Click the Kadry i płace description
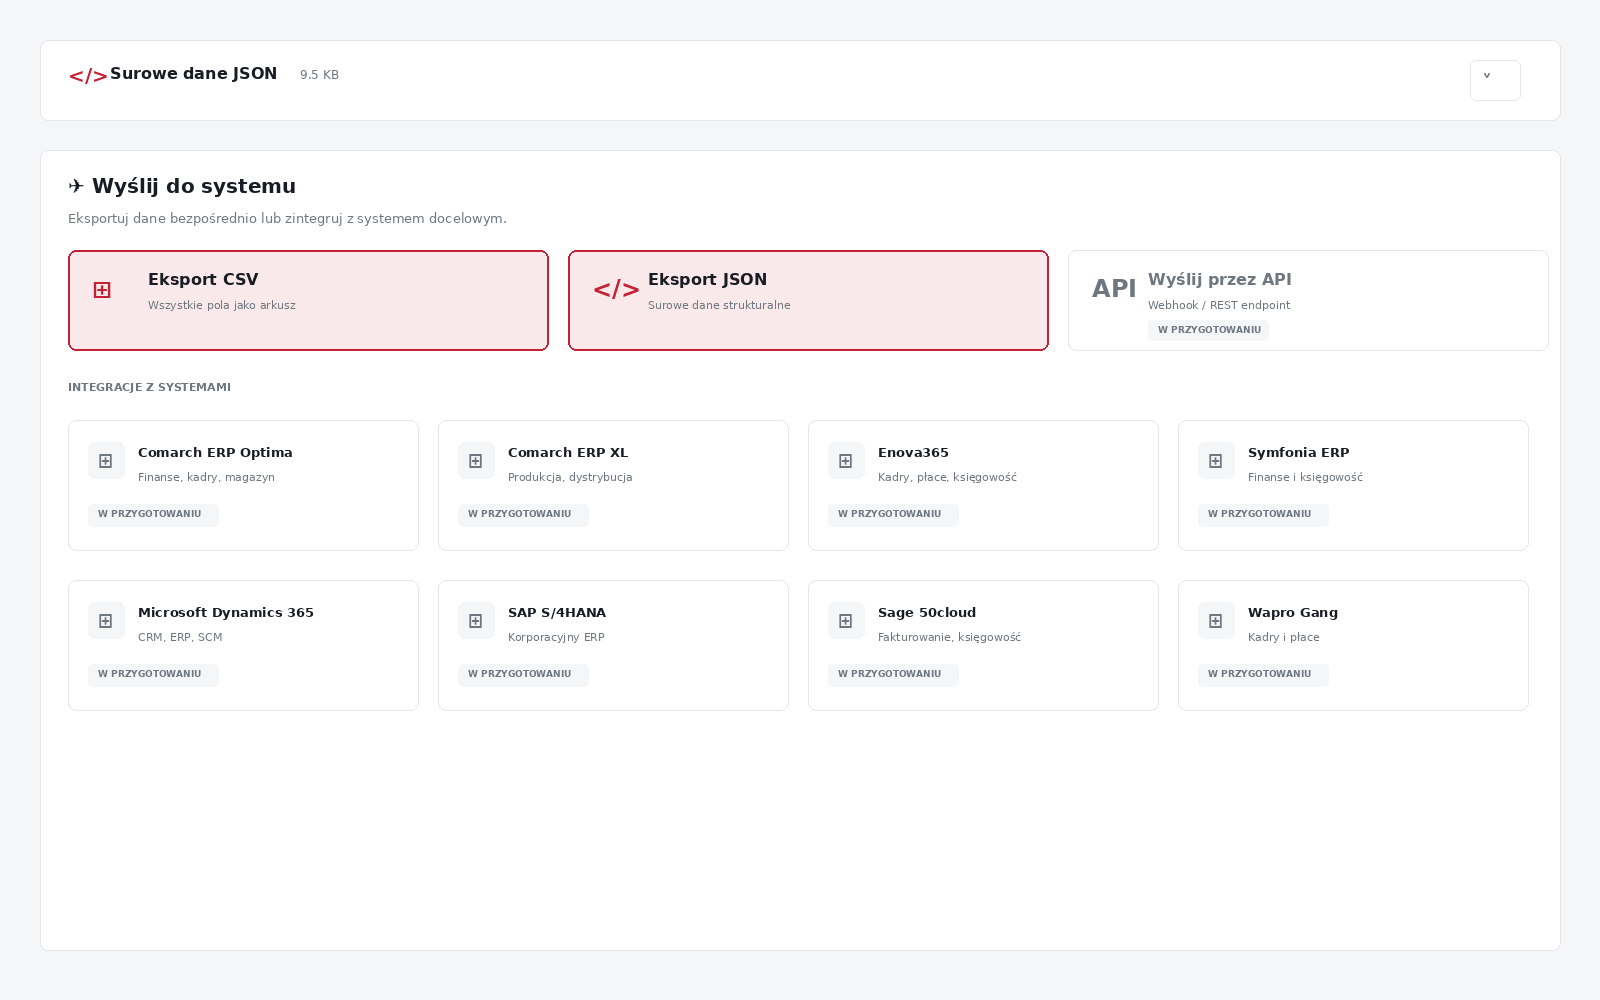 coord(1284,638)
